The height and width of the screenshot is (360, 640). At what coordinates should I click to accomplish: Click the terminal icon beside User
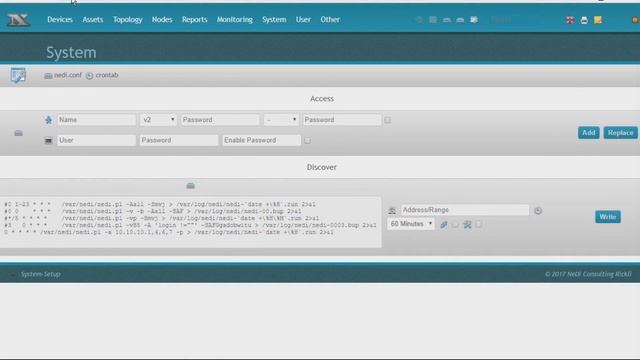coord(48,140)
